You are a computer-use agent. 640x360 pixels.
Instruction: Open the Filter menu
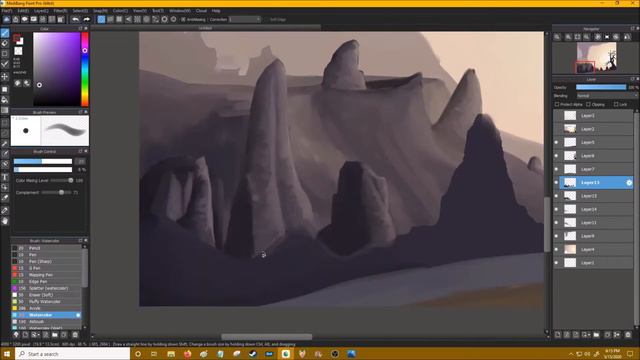pos(60,11)
